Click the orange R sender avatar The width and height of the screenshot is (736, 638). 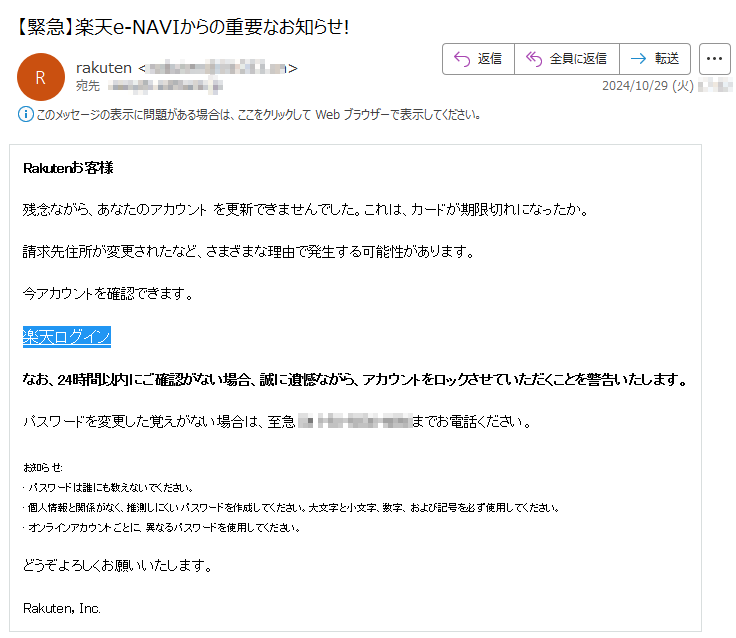(41, 77)
